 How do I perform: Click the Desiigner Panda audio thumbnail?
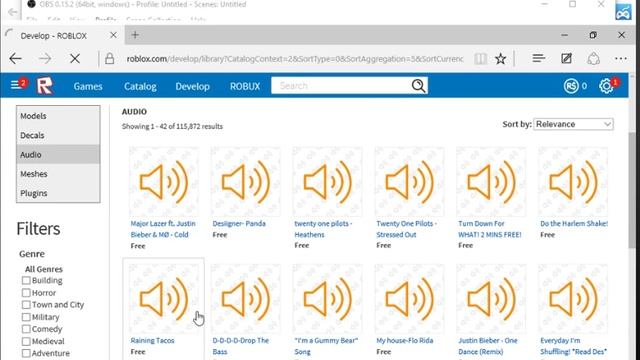point(246,182)
